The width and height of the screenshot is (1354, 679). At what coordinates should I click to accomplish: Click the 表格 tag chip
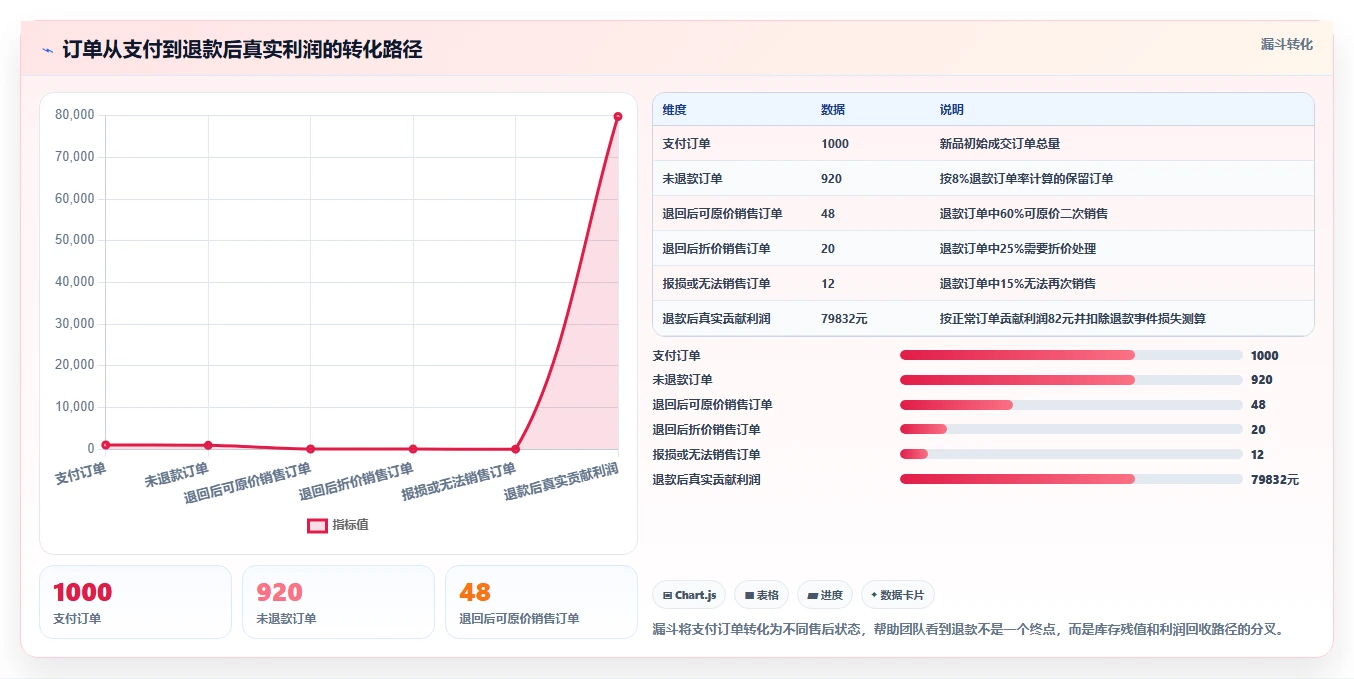[761, 595]
